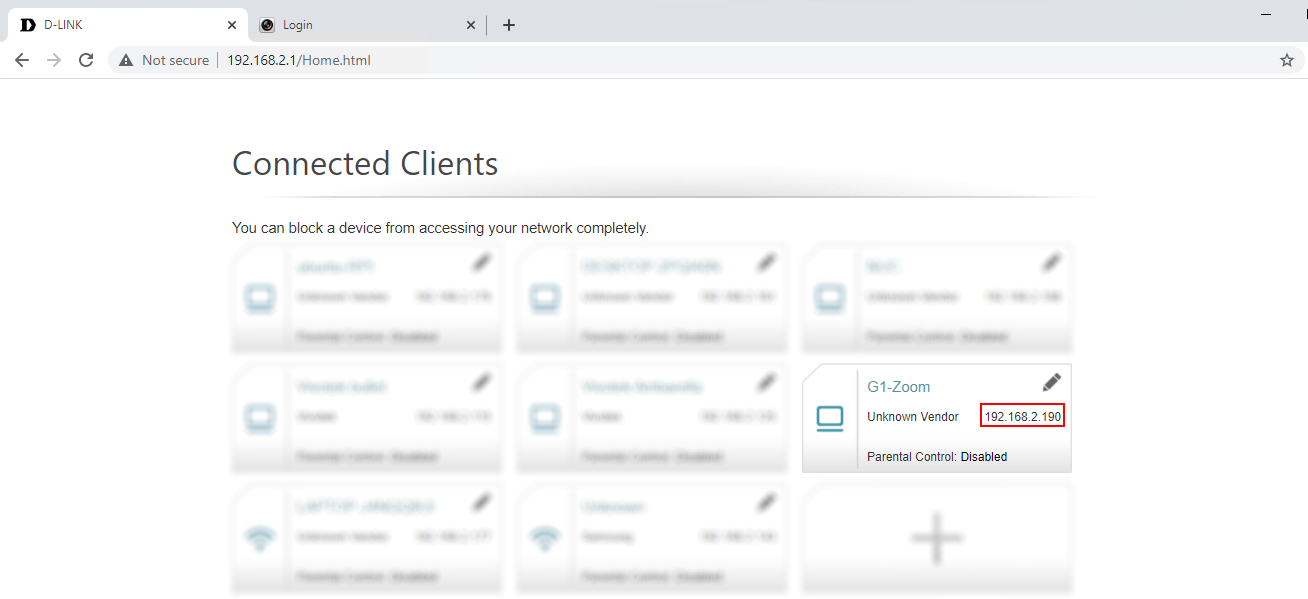Go back to the previous page
Screen dimensions: 1308x599
22,60
